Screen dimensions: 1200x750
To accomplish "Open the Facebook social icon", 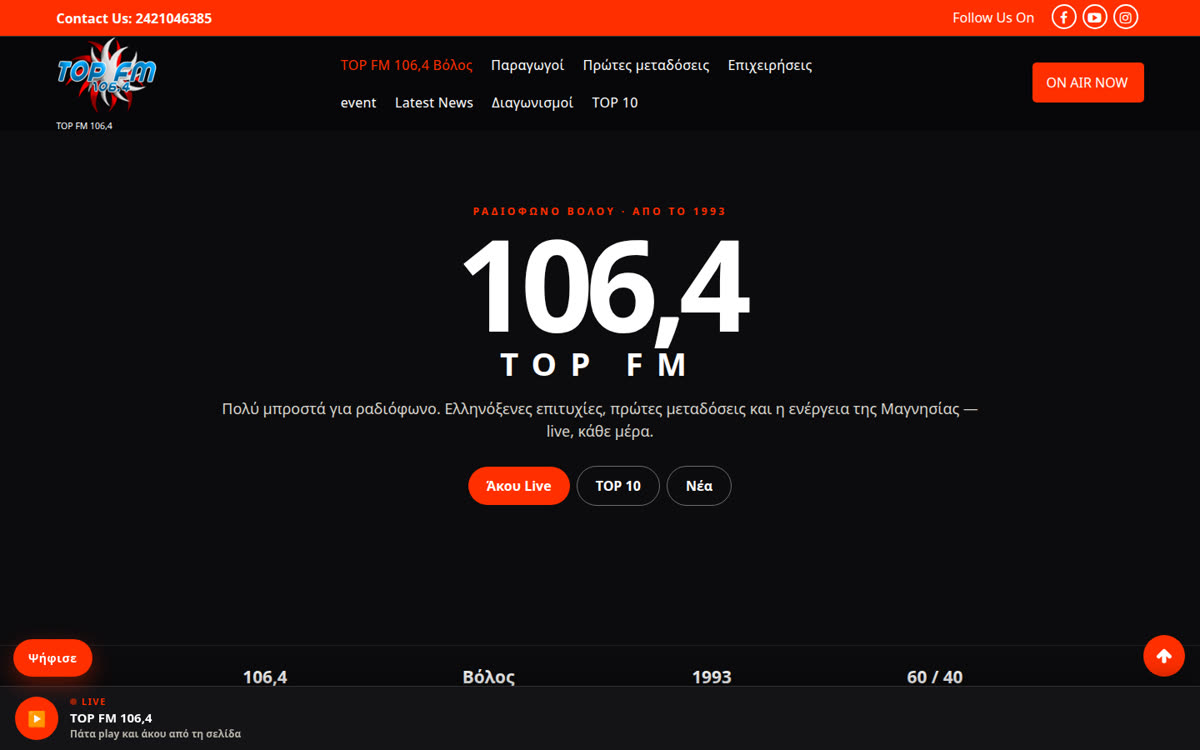I will click(x=1064, y=17).
